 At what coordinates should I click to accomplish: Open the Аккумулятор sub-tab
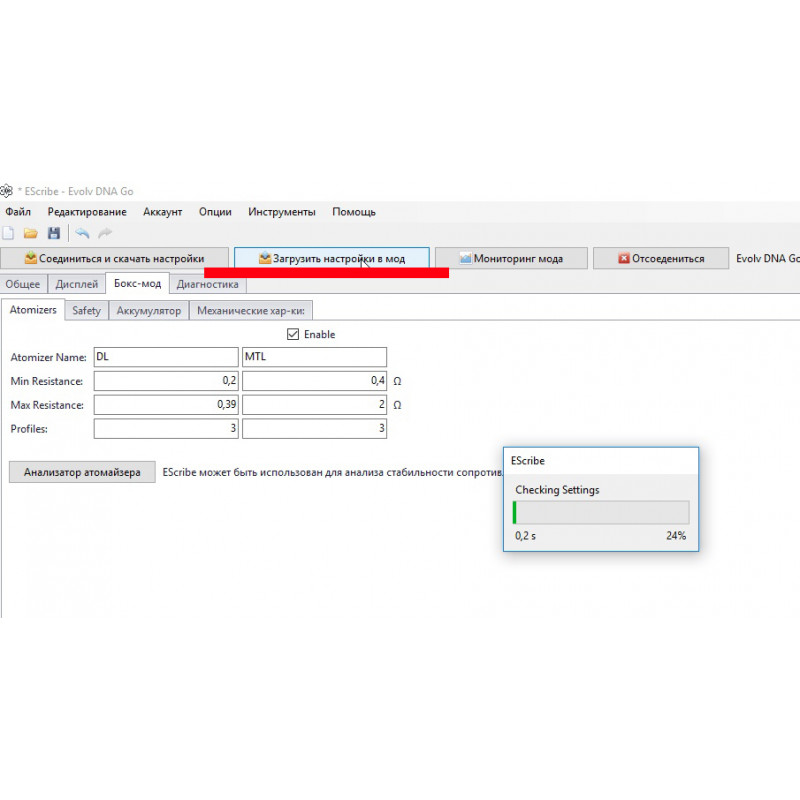[x=149, y=310]
